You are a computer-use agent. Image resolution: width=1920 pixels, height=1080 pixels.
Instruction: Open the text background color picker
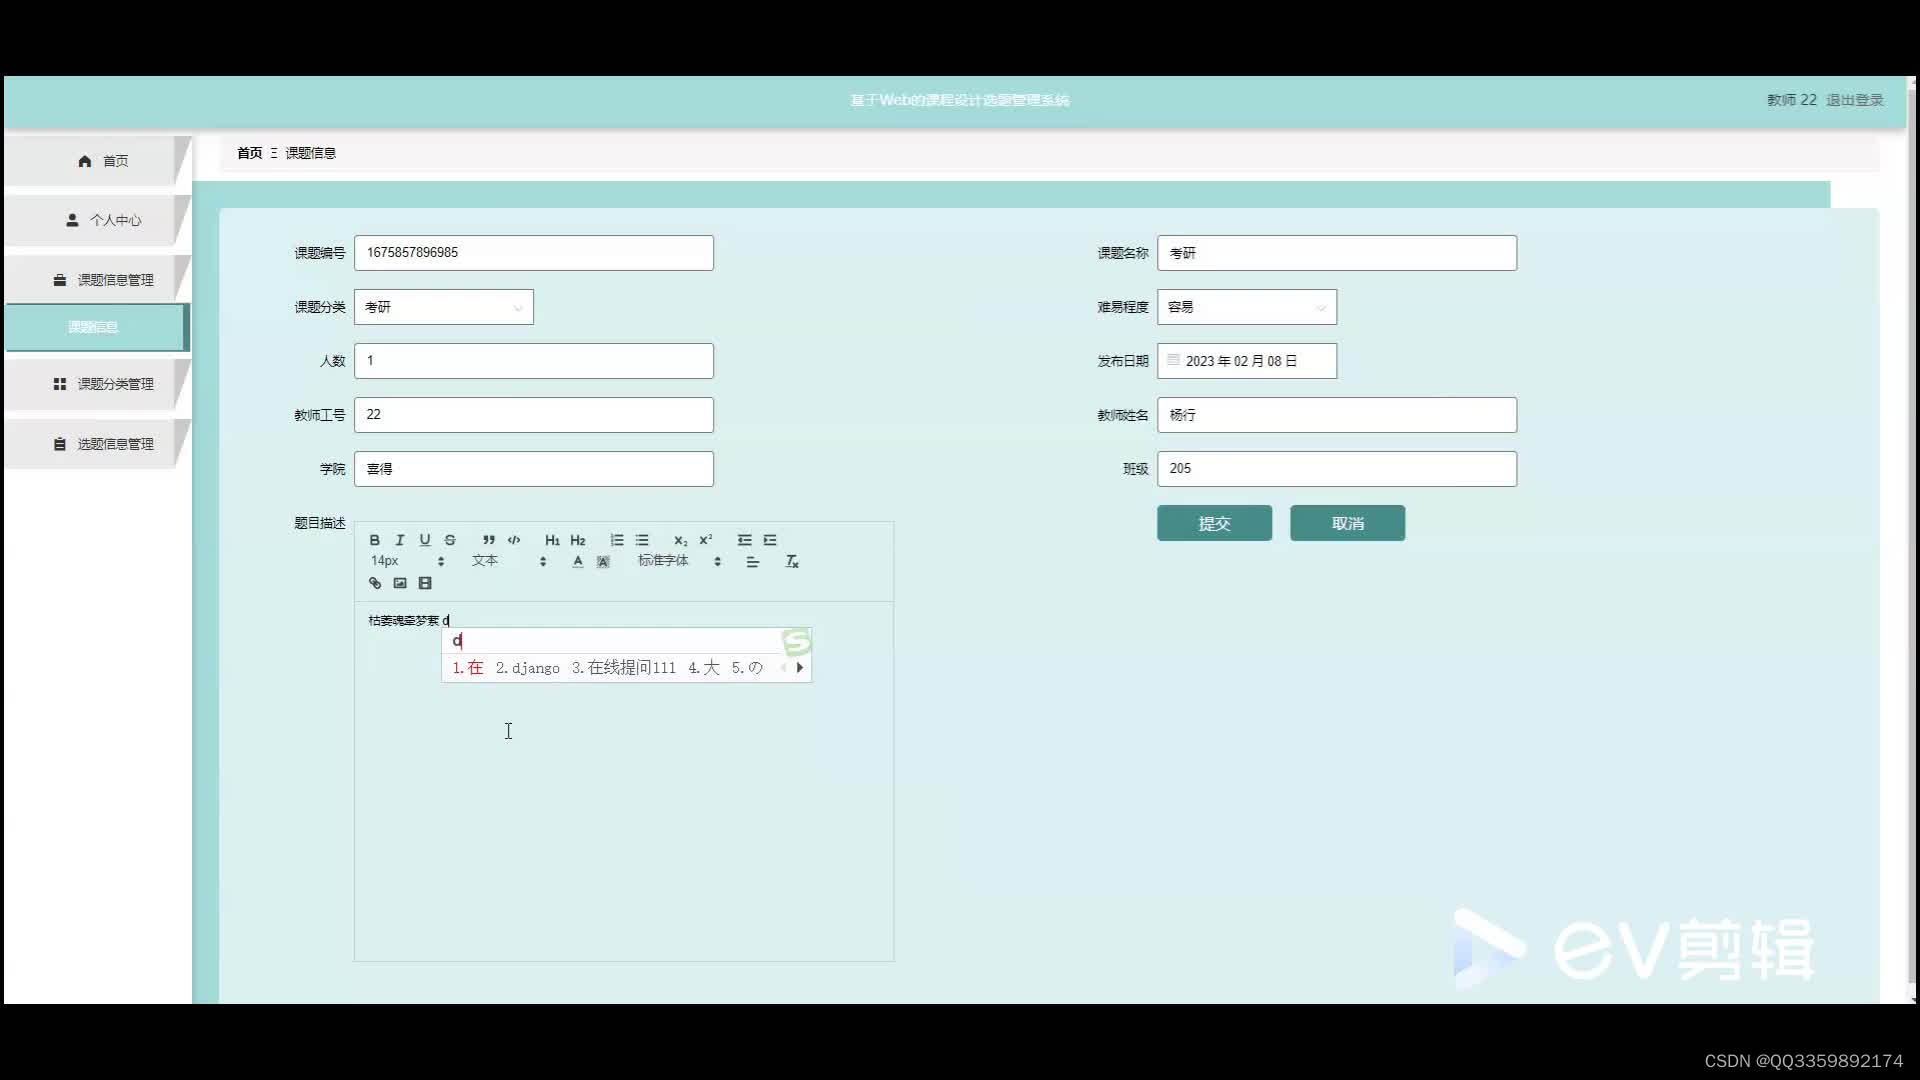click(603, 562)
